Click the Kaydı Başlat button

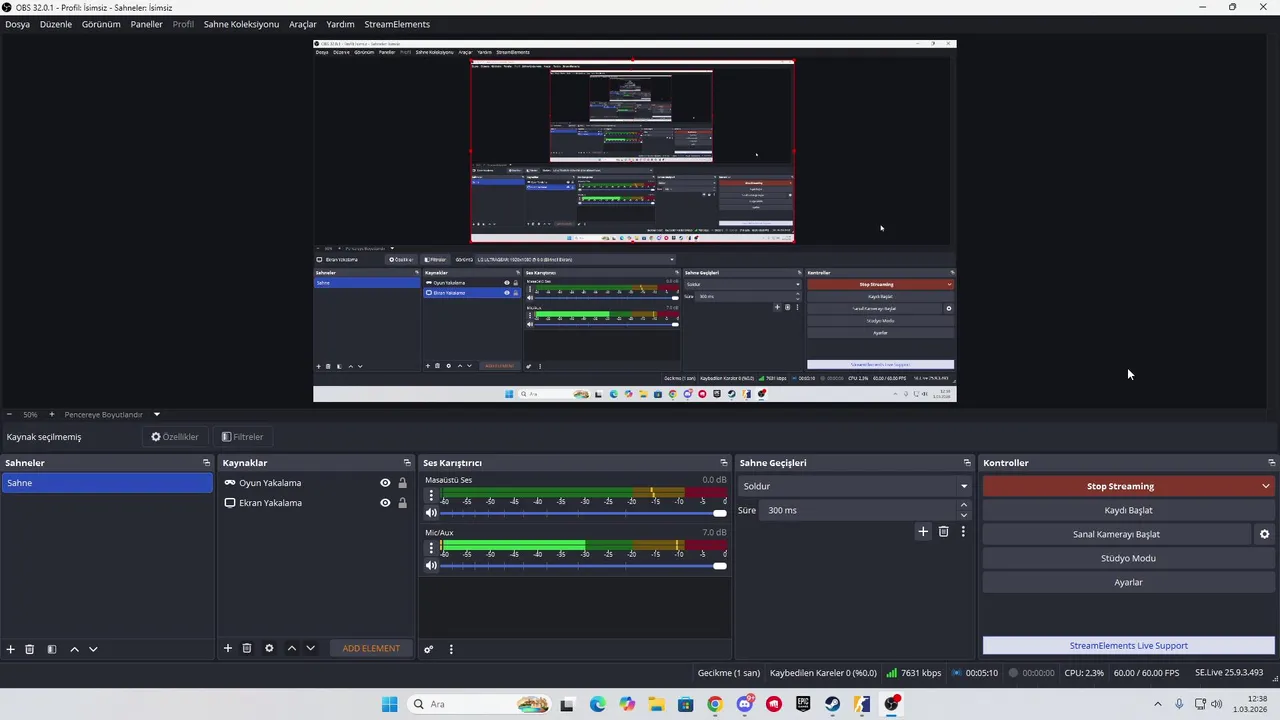1128,510
